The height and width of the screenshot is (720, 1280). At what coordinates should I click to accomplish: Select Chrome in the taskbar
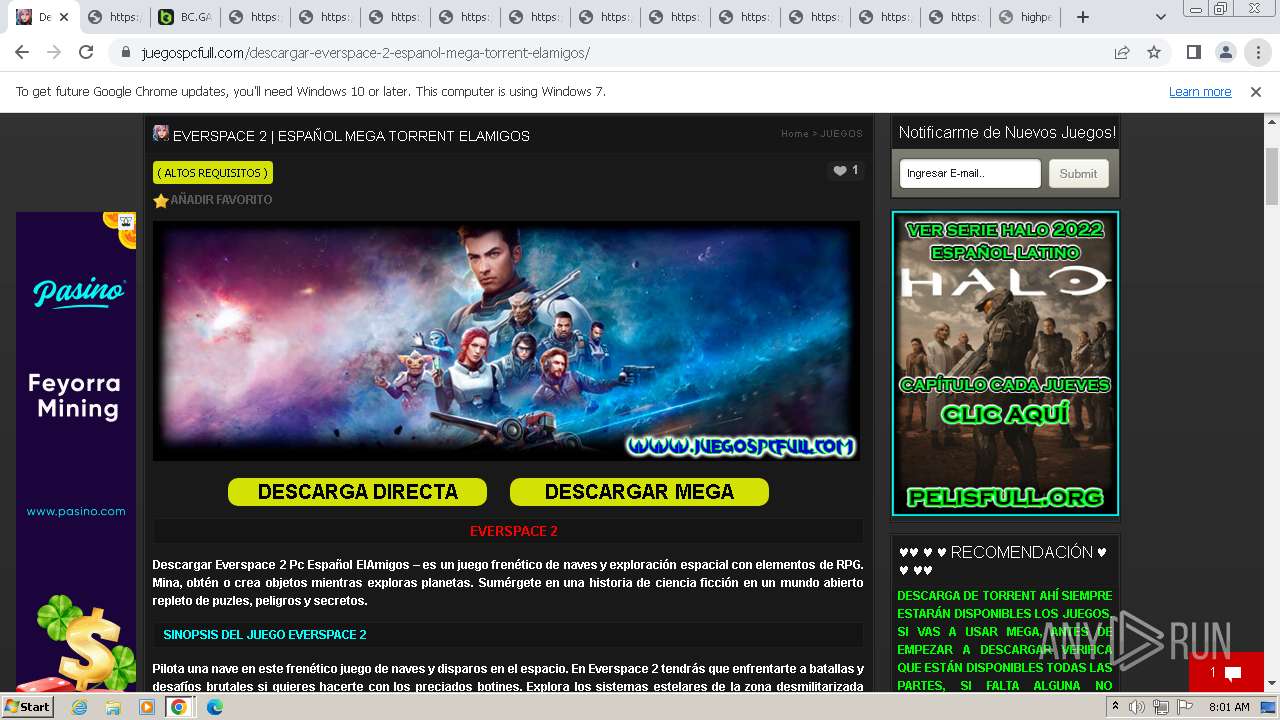[x=179, y=707]
